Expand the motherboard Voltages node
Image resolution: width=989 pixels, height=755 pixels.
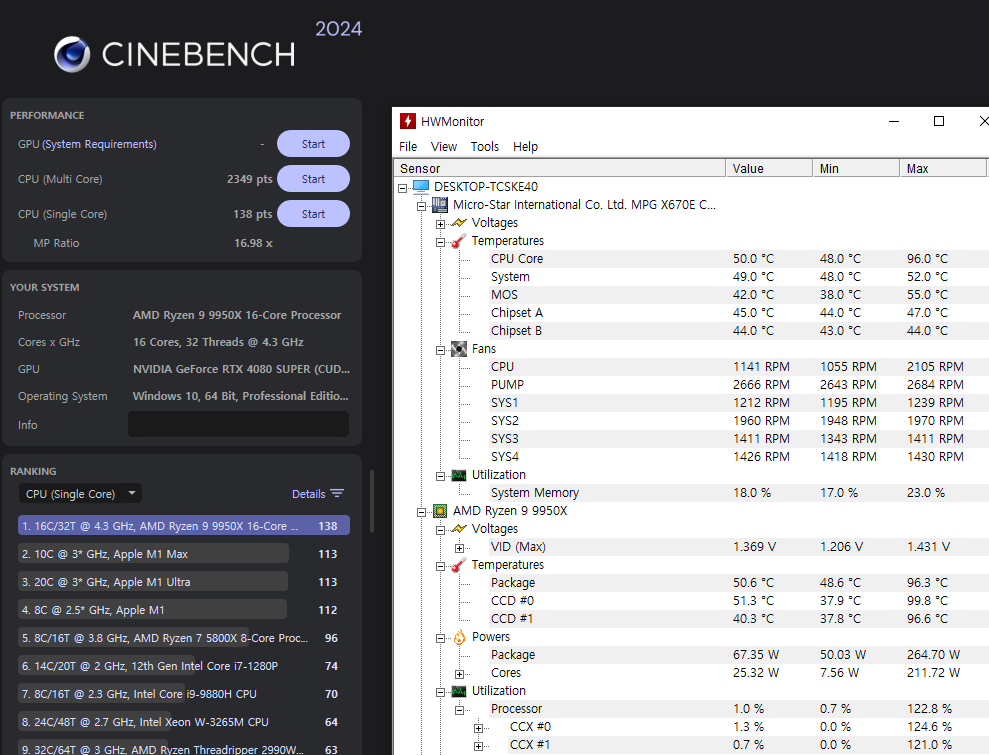pos(440,224)
